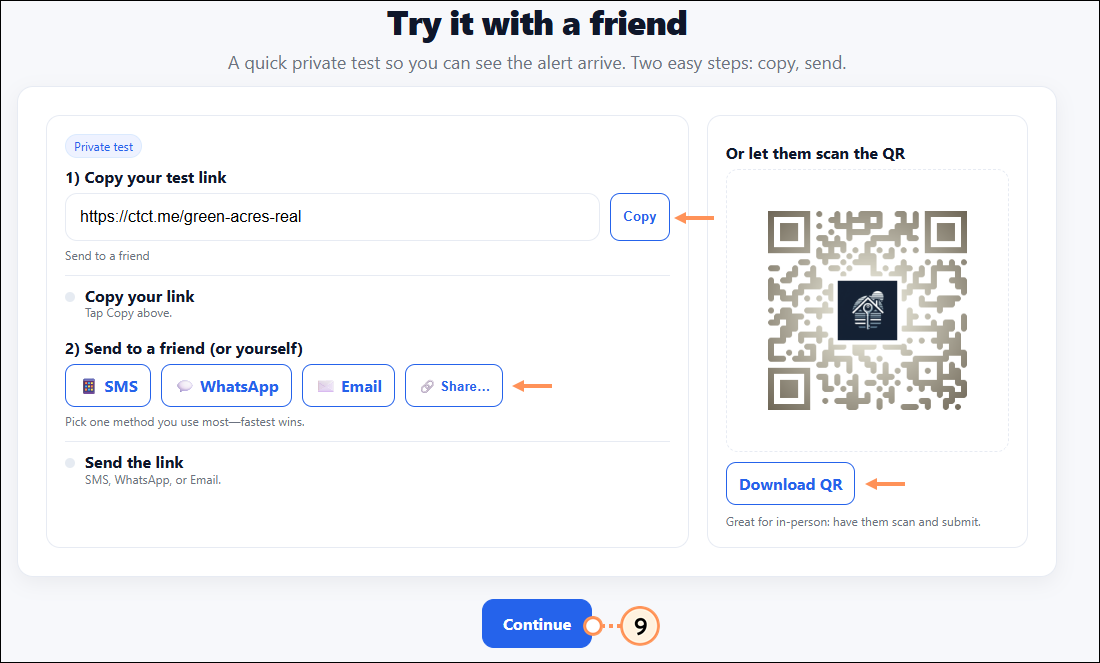The width and height of the screenshot is (1100, 663).
Task: Focus the test link URL field
Action: (332, 217)
